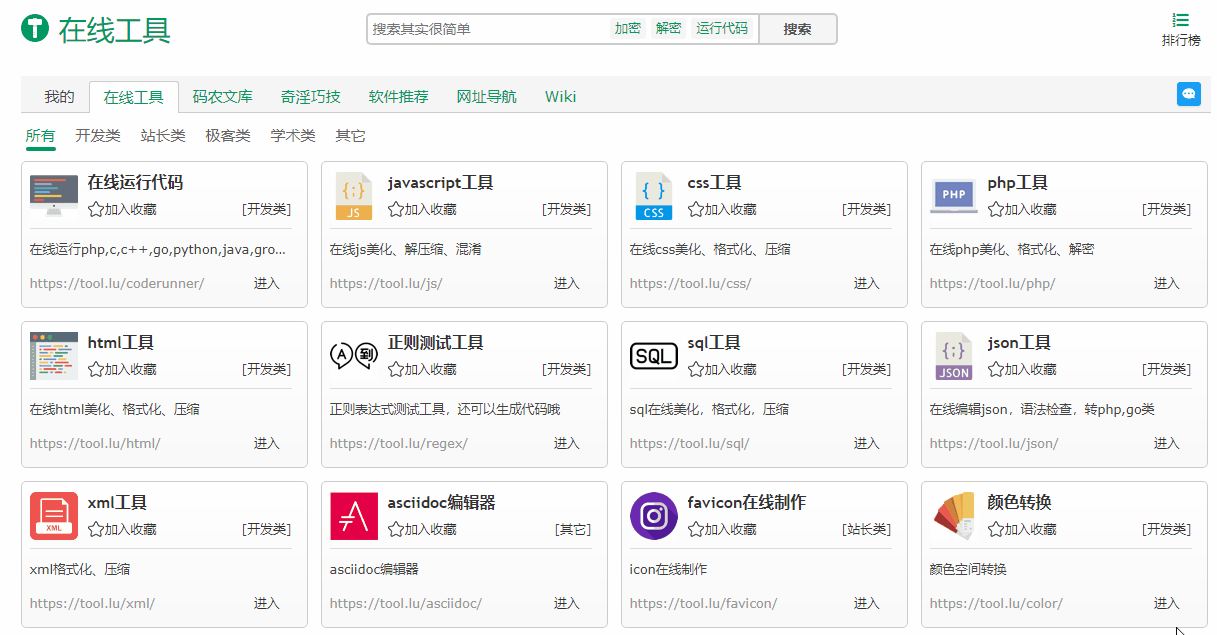Filter tools by 学术类 category
This screenshot has height=635, width=1217.
pyautogui.click(x=293, y=136)
